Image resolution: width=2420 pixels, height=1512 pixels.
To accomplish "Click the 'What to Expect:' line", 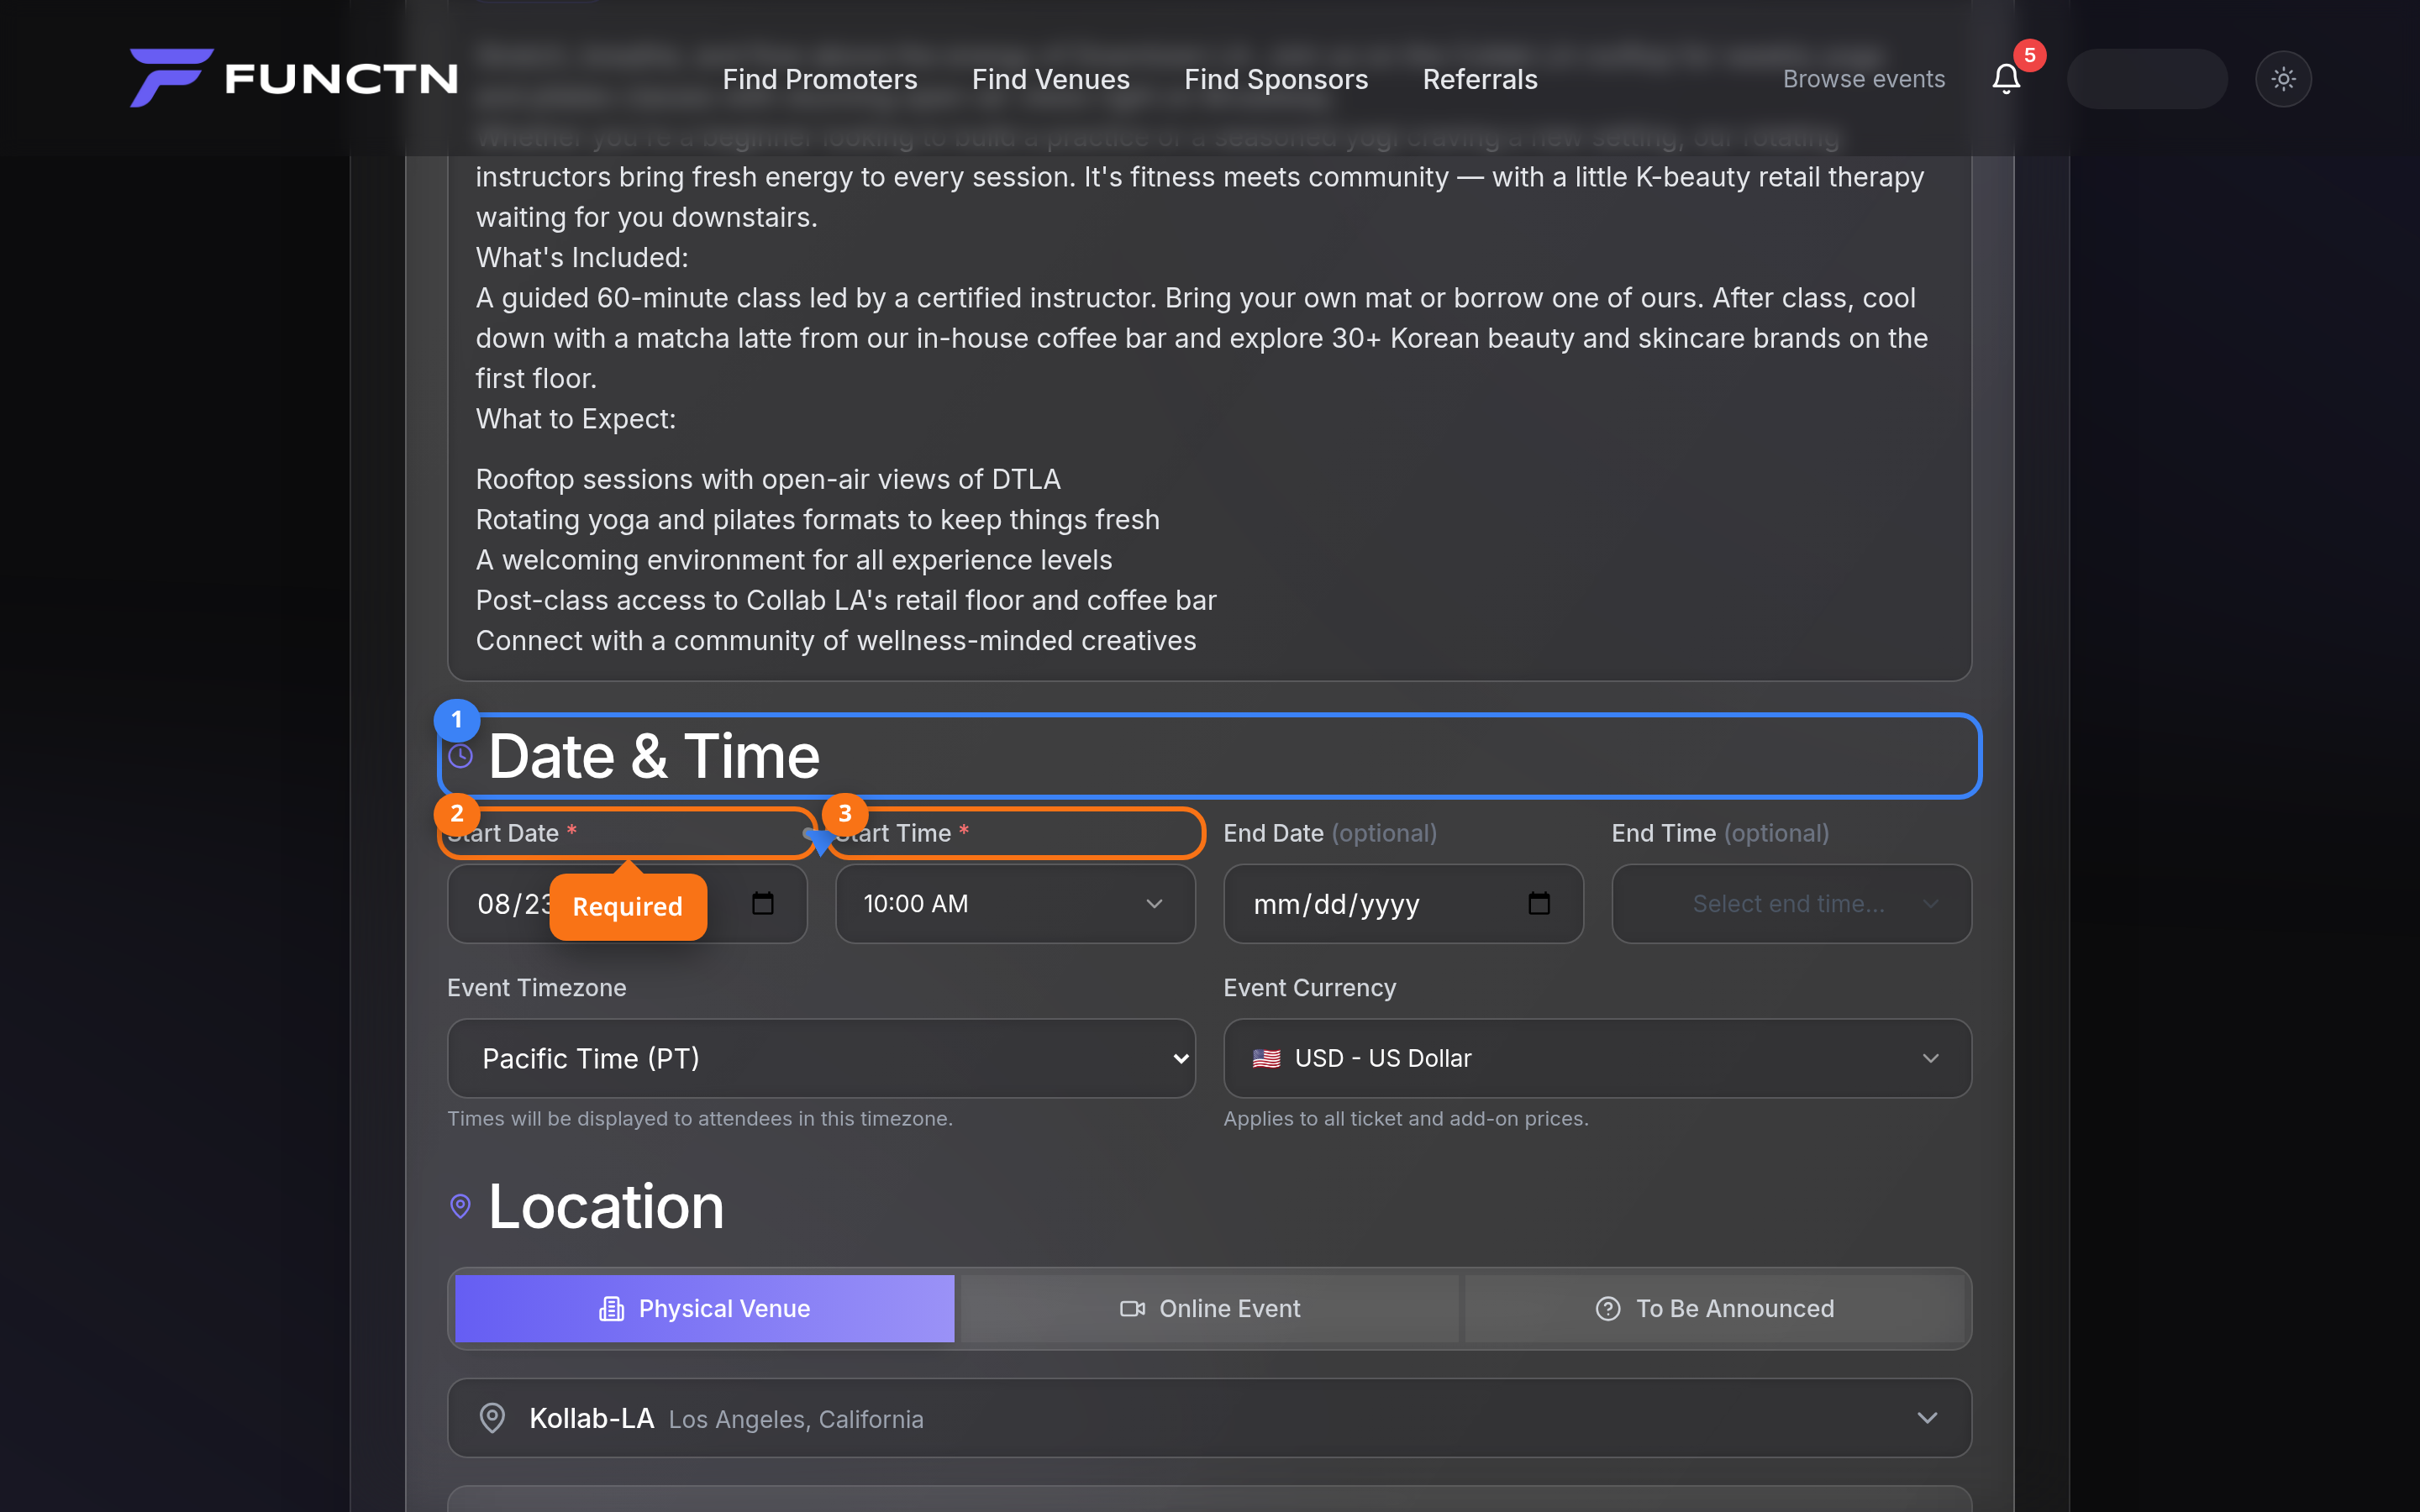I will 576,418.
